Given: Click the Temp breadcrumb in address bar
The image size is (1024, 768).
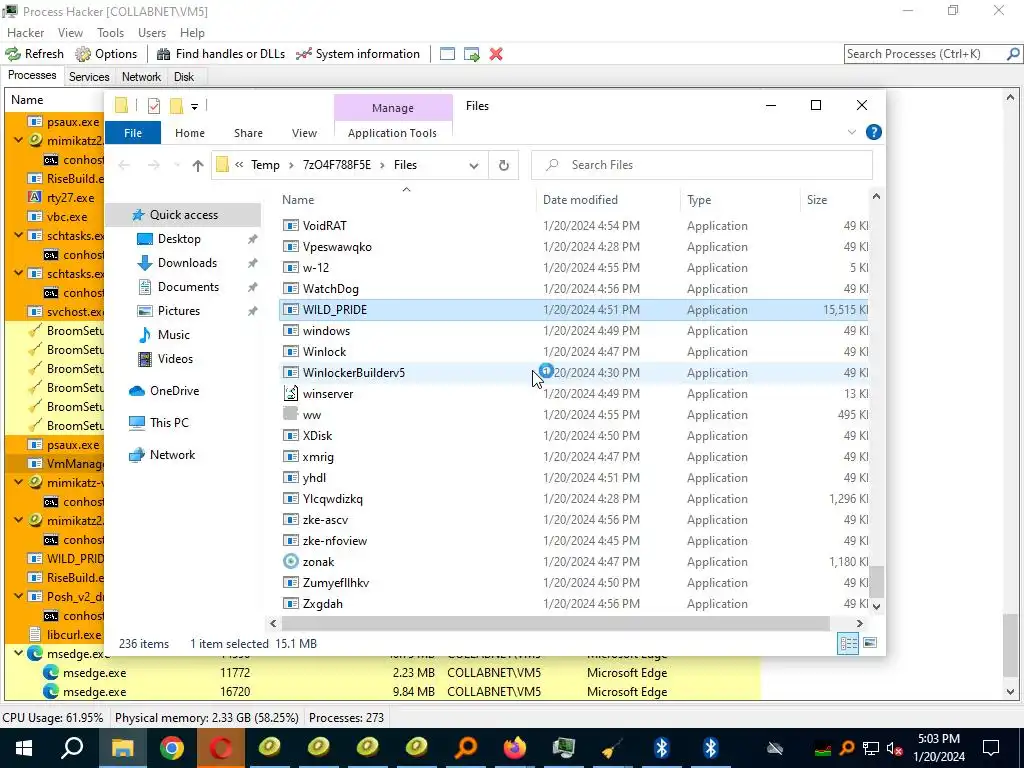Looking at the screenshot, I should click(x=265, y=165).
